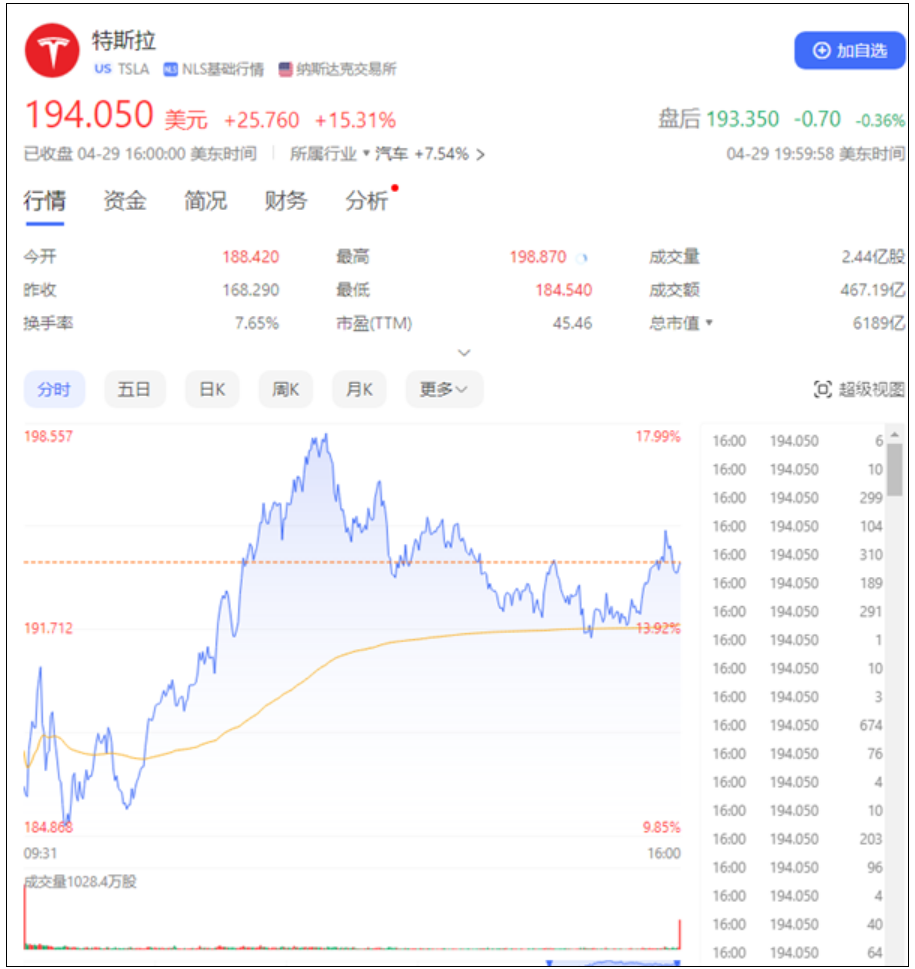
Task: Click the price chart peak near 198.557
Action: click(326, 436)
